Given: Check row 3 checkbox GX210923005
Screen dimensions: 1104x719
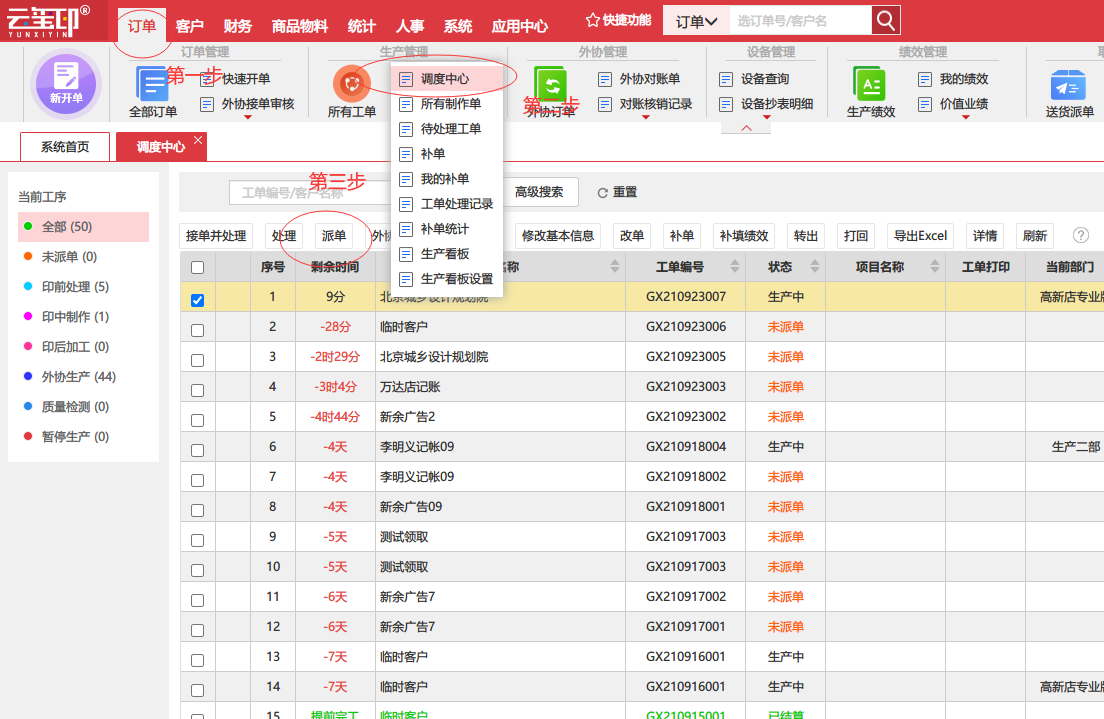Looking at the screenshot, I should [197, 361].
